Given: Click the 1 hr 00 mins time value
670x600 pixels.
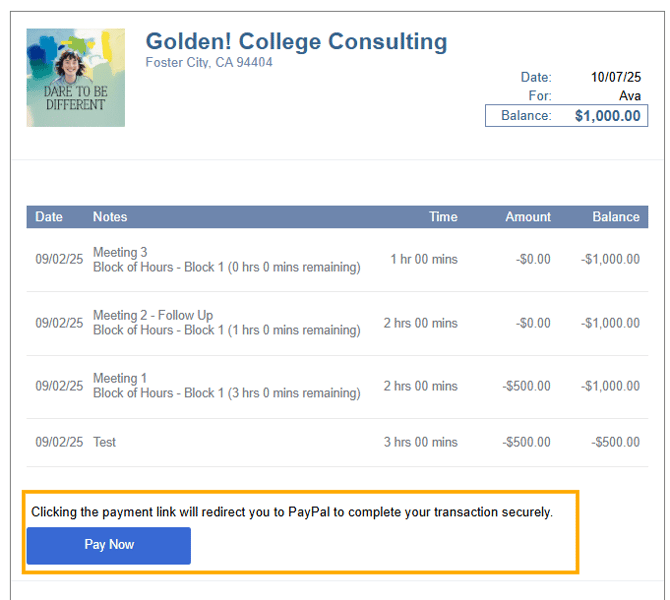Looking at the screenshot, I should (x=424, y=259).
